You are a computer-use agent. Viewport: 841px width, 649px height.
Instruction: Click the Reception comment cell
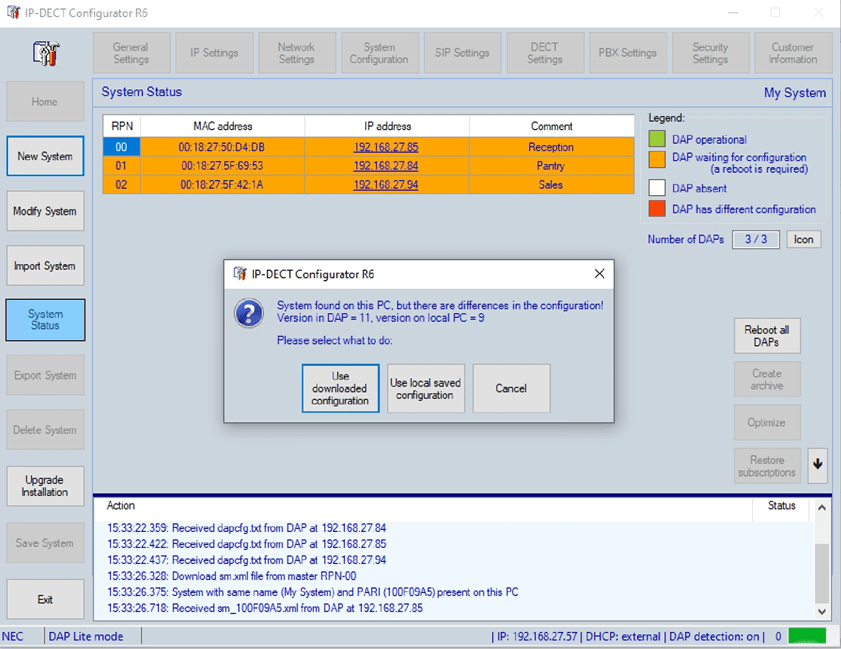[551, 147]
